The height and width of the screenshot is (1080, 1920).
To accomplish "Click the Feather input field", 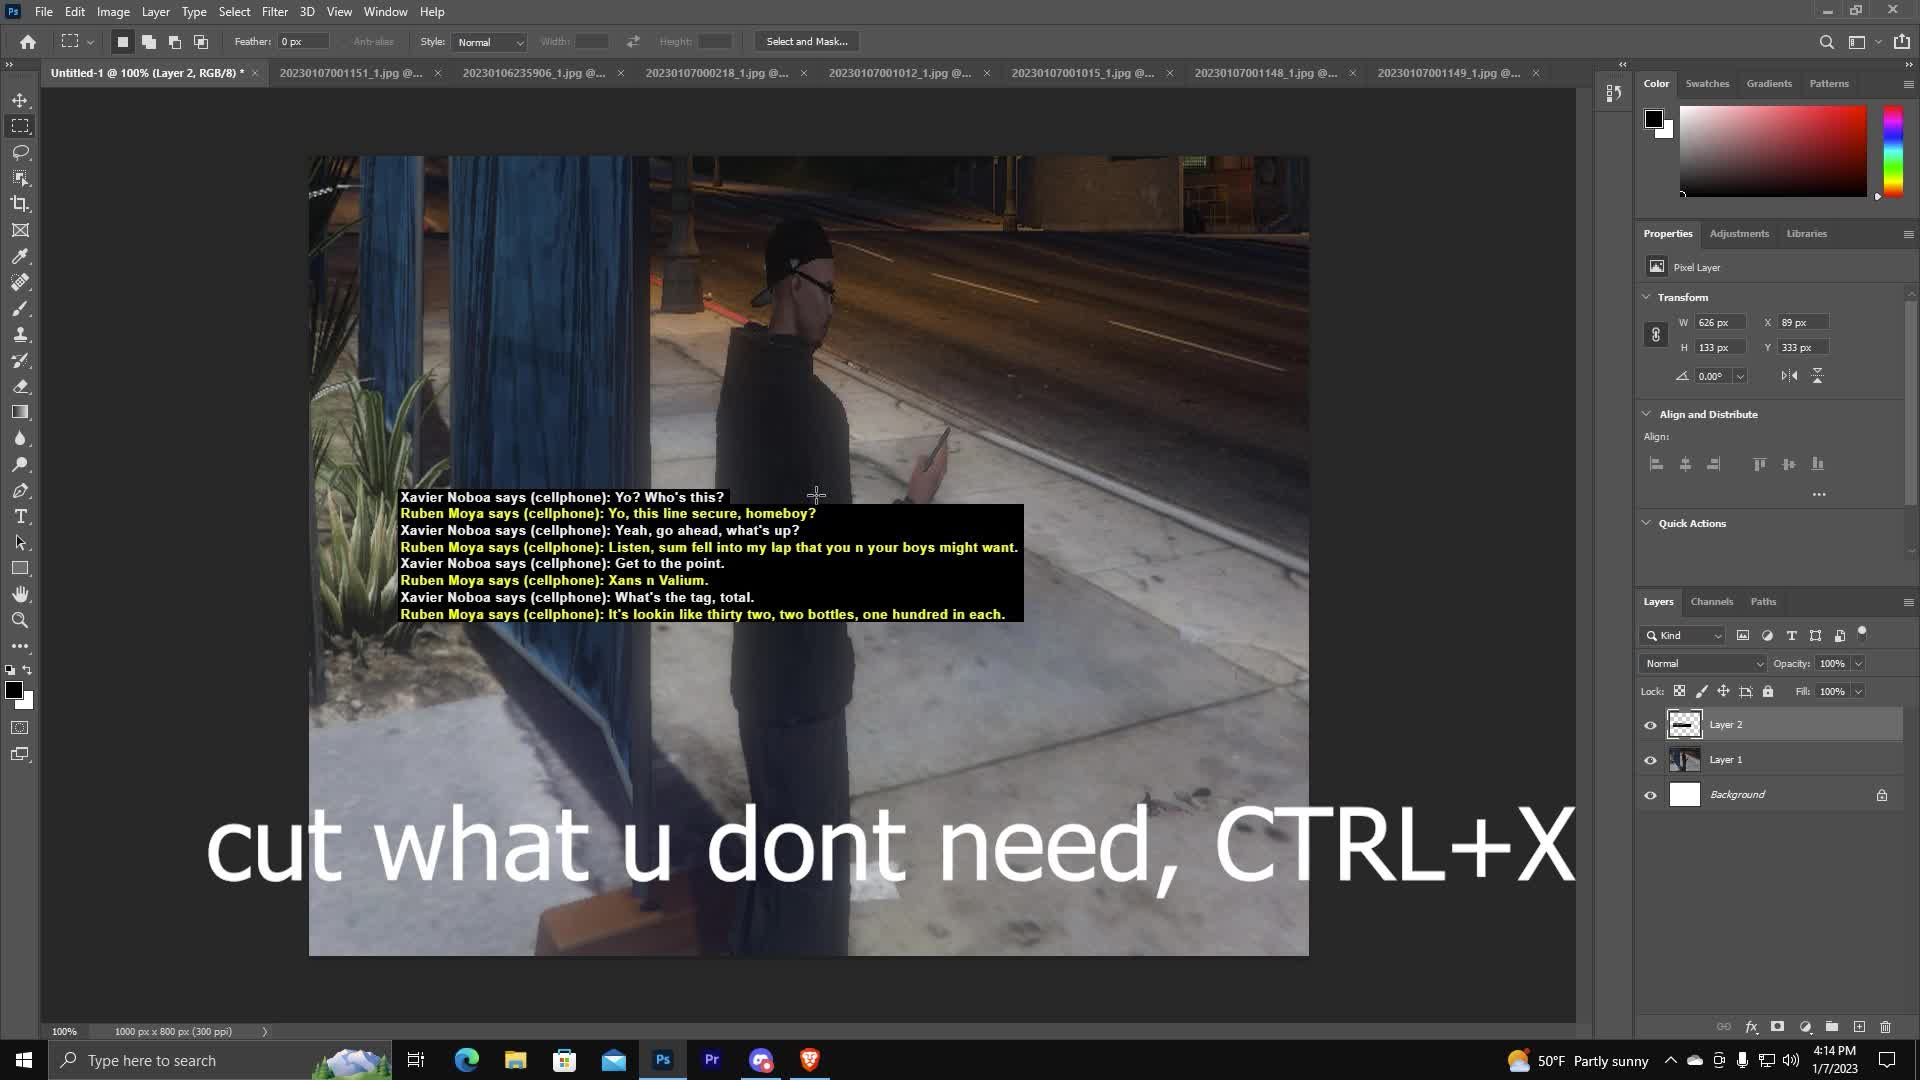I will [x=303, y=42].
